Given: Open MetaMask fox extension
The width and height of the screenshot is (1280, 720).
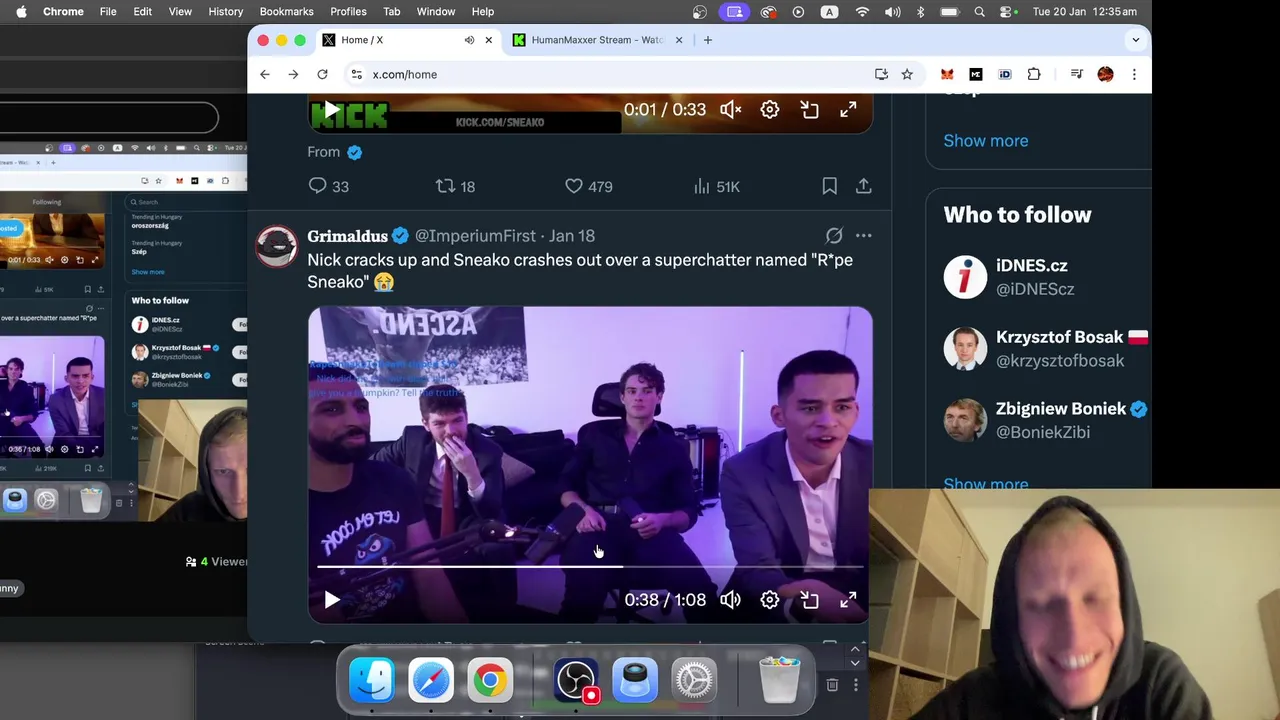Looking at the screenshot, I should [947, 74].
